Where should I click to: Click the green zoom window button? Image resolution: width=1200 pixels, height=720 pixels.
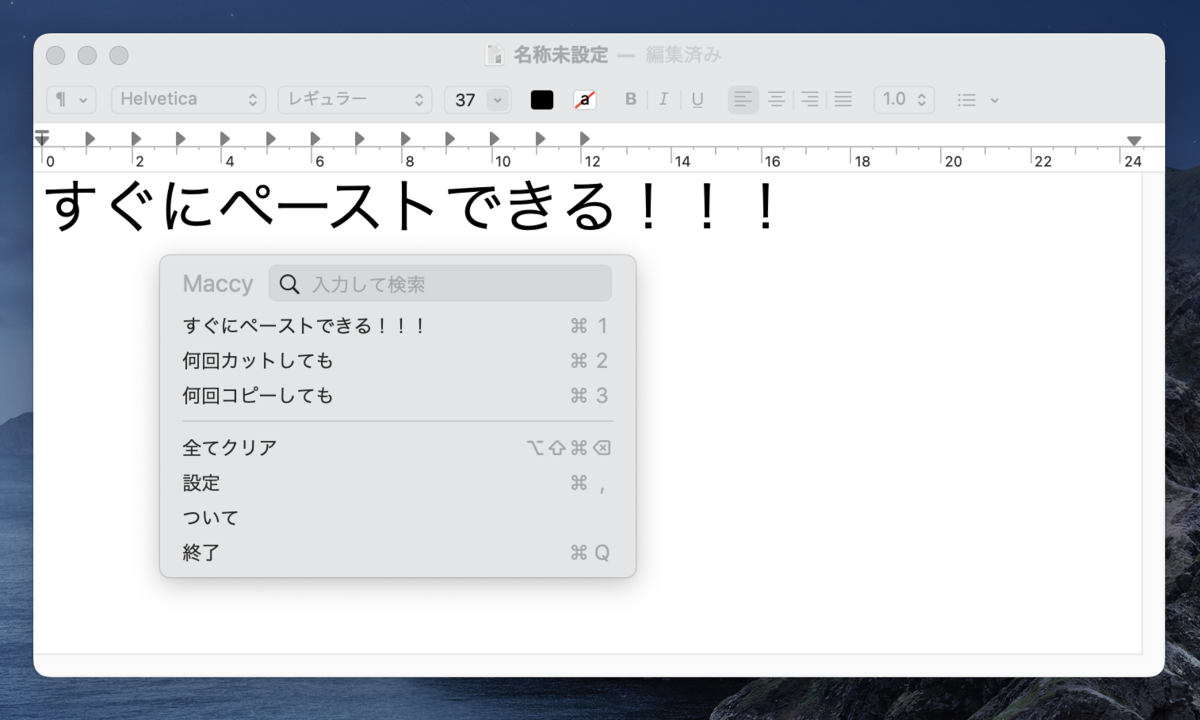coord(119,56)
